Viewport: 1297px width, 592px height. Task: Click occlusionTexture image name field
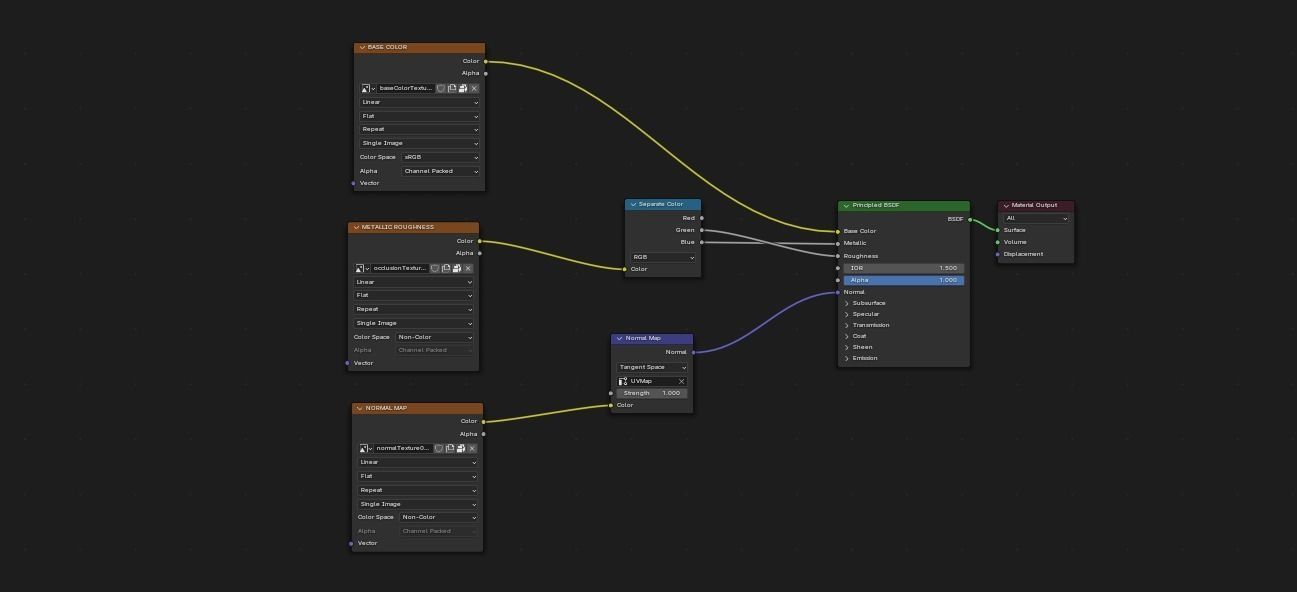[x=399, y=268]
